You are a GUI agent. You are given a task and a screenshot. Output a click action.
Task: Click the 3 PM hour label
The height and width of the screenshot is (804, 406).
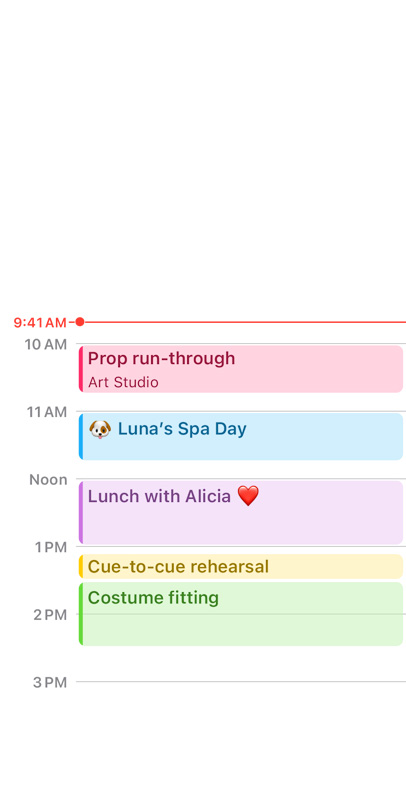click(x=50, y=683)
